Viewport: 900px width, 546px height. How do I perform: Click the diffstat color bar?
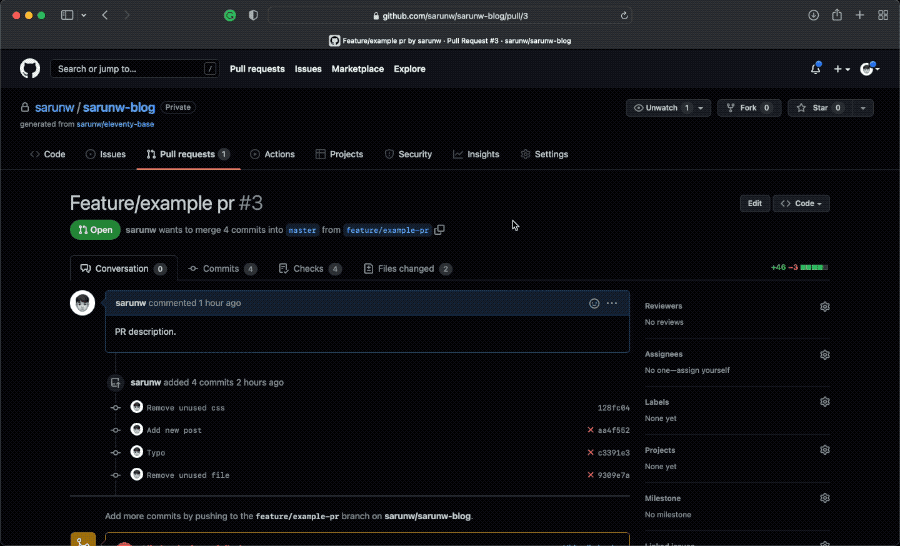(814, 268)
